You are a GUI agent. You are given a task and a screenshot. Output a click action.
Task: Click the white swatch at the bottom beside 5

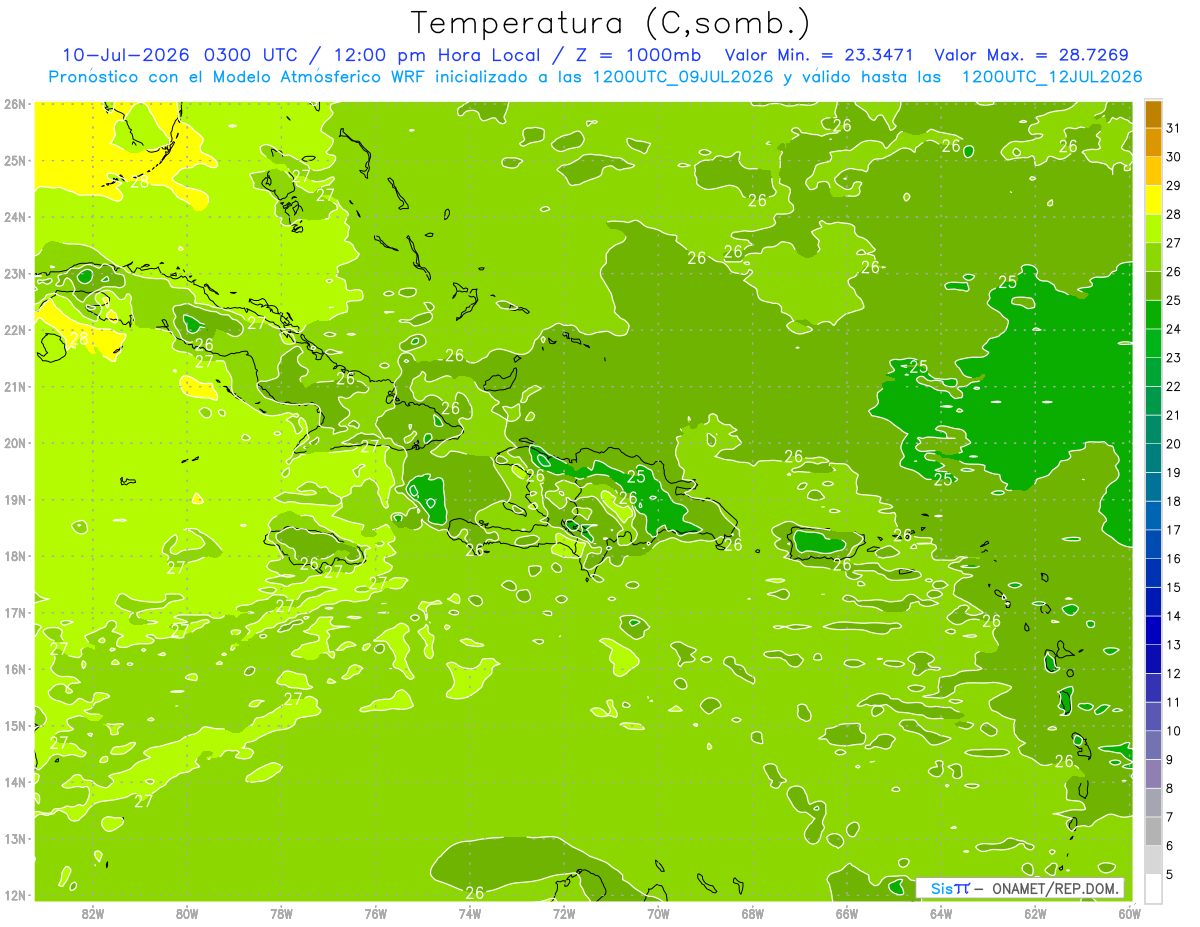click(1153, 888)
